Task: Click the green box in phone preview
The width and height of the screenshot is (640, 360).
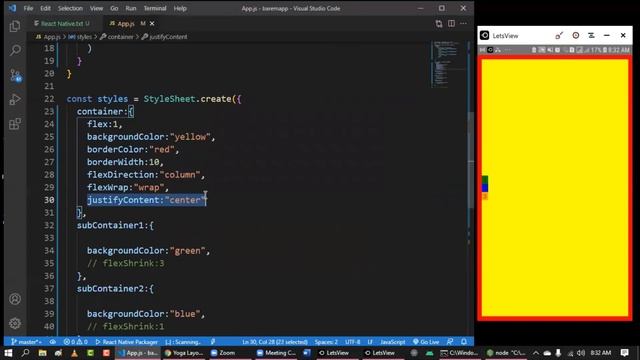Action: coord(485,180)
